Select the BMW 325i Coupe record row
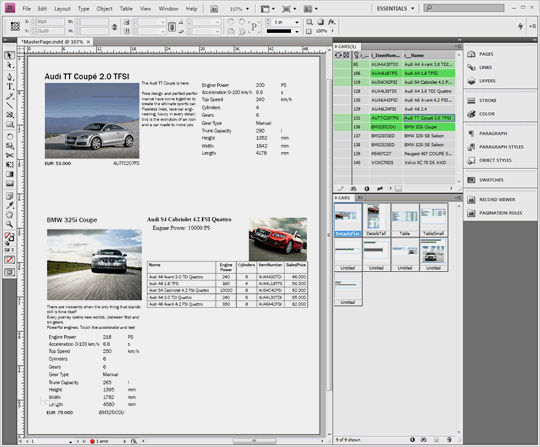Screen dimensions: 540x447 tap(395, 127)
